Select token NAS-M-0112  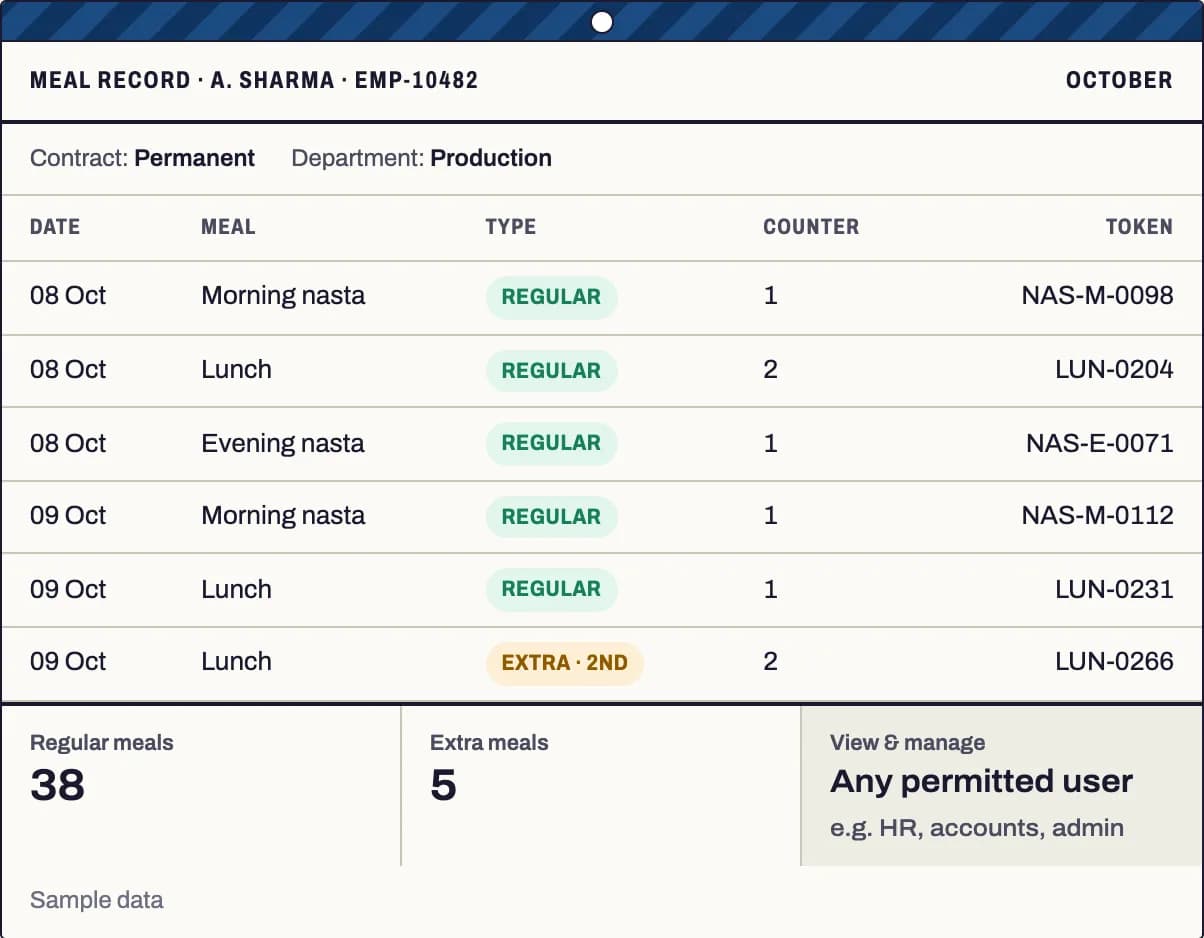(1097, 516)
